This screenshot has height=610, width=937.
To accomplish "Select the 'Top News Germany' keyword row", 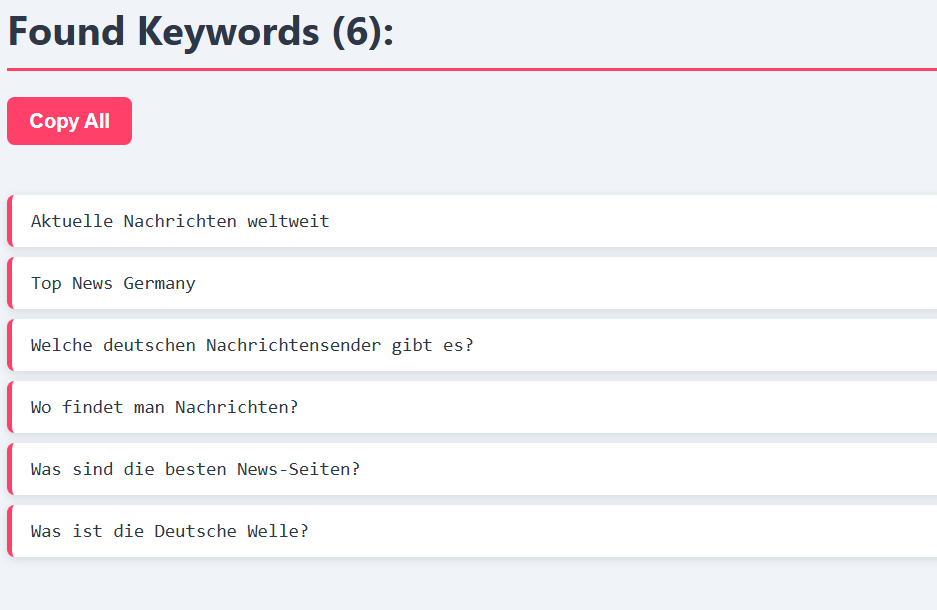I will (472, 283).
